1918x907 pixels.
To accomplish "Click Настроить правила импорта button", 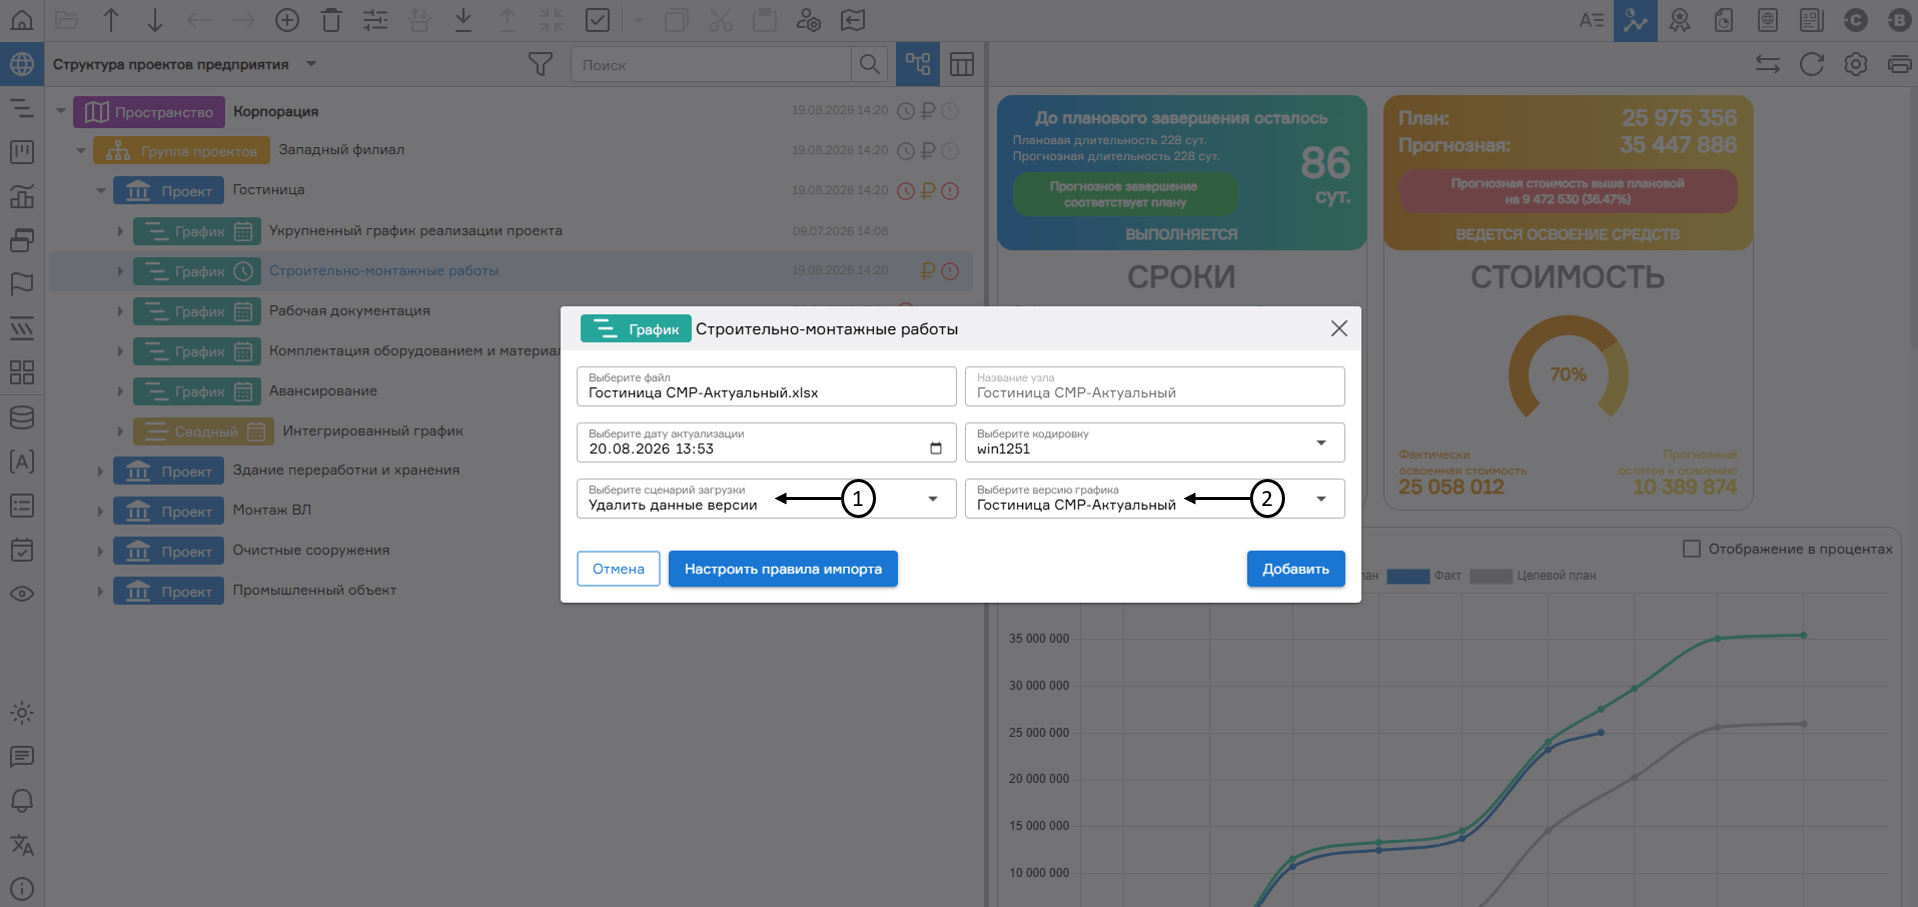I will (x=783, y=569).
